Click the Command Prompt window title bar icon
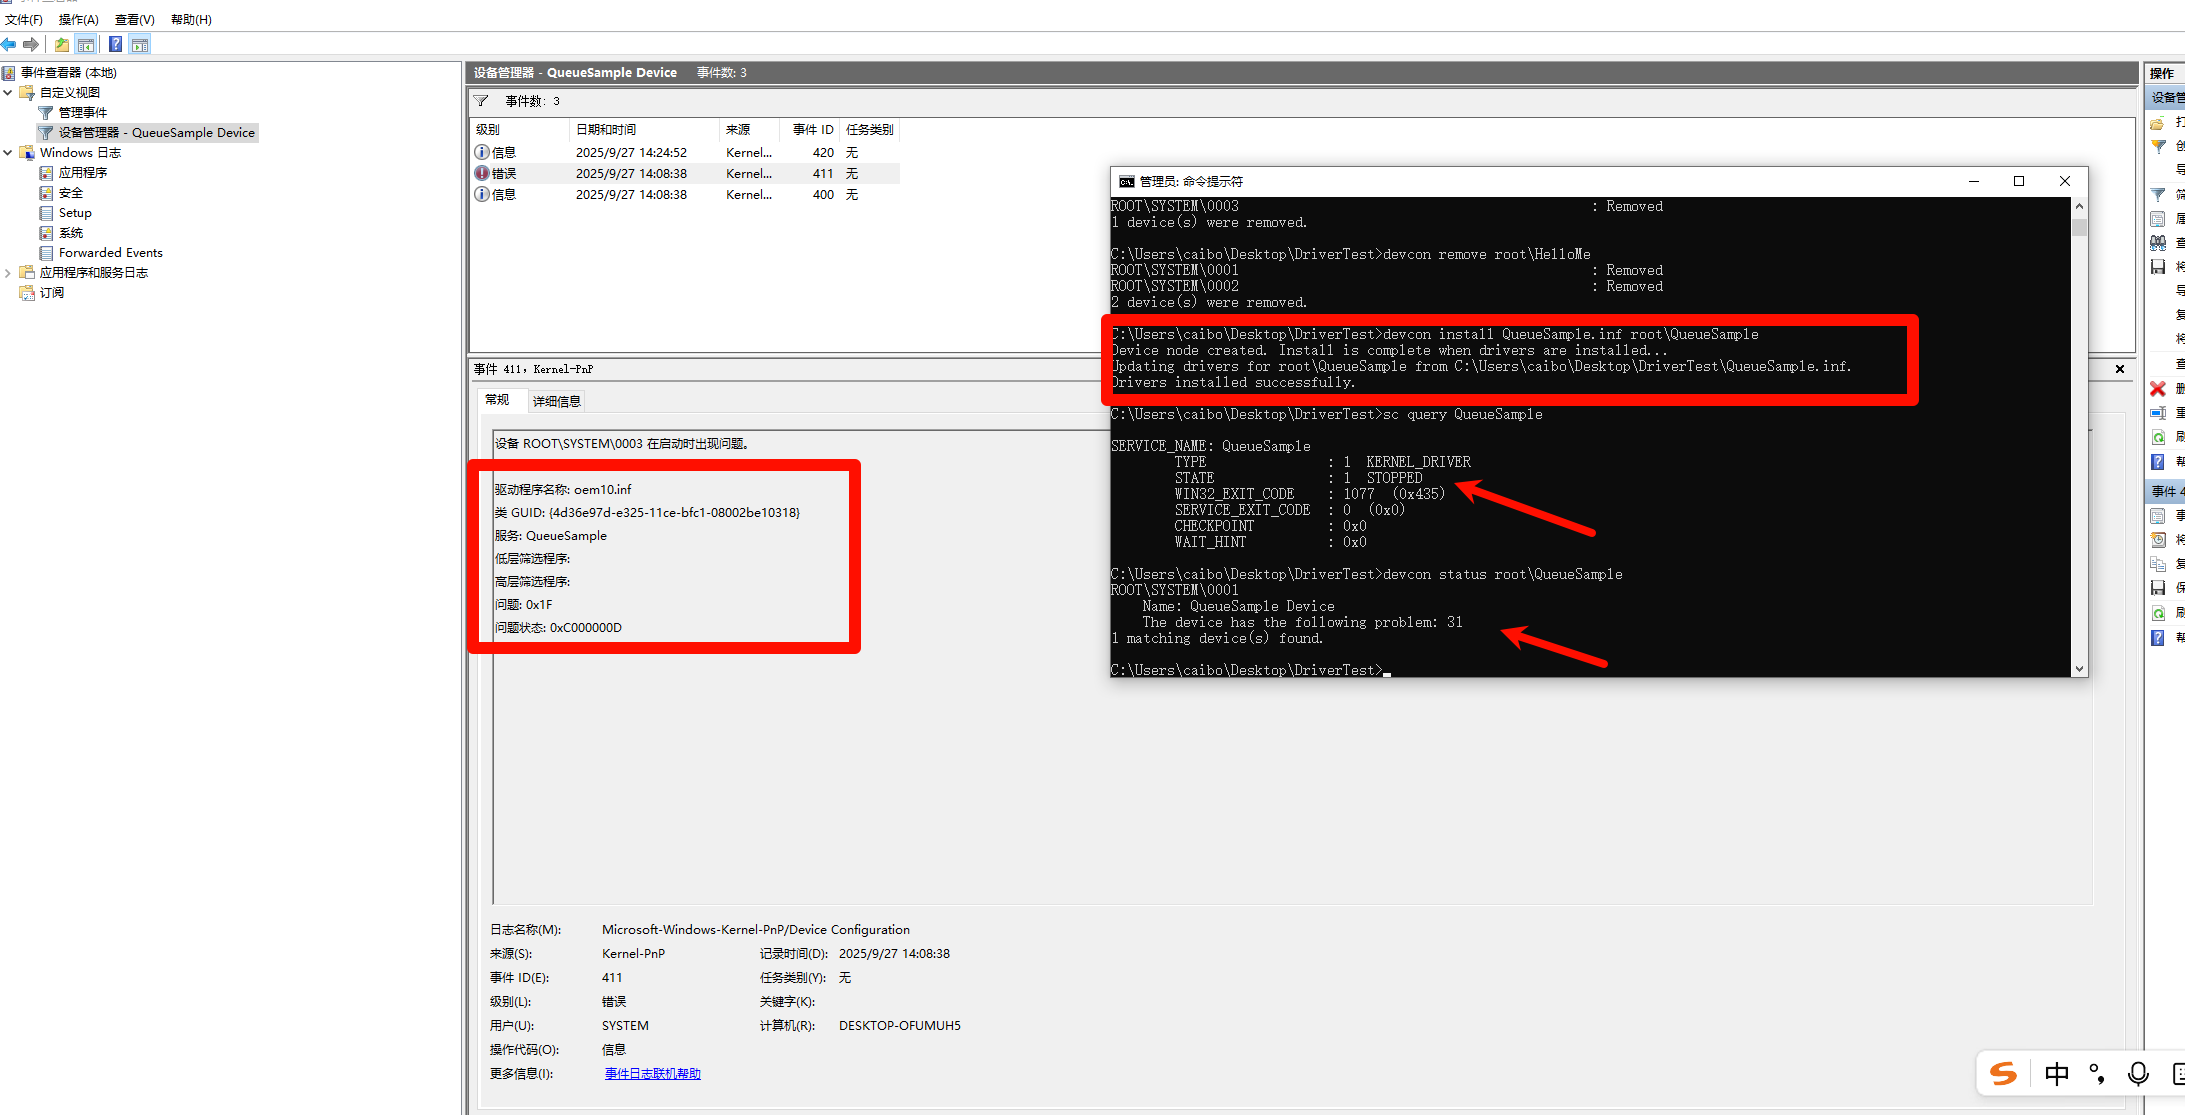2185x1115 pixels. click(1127, 181)
